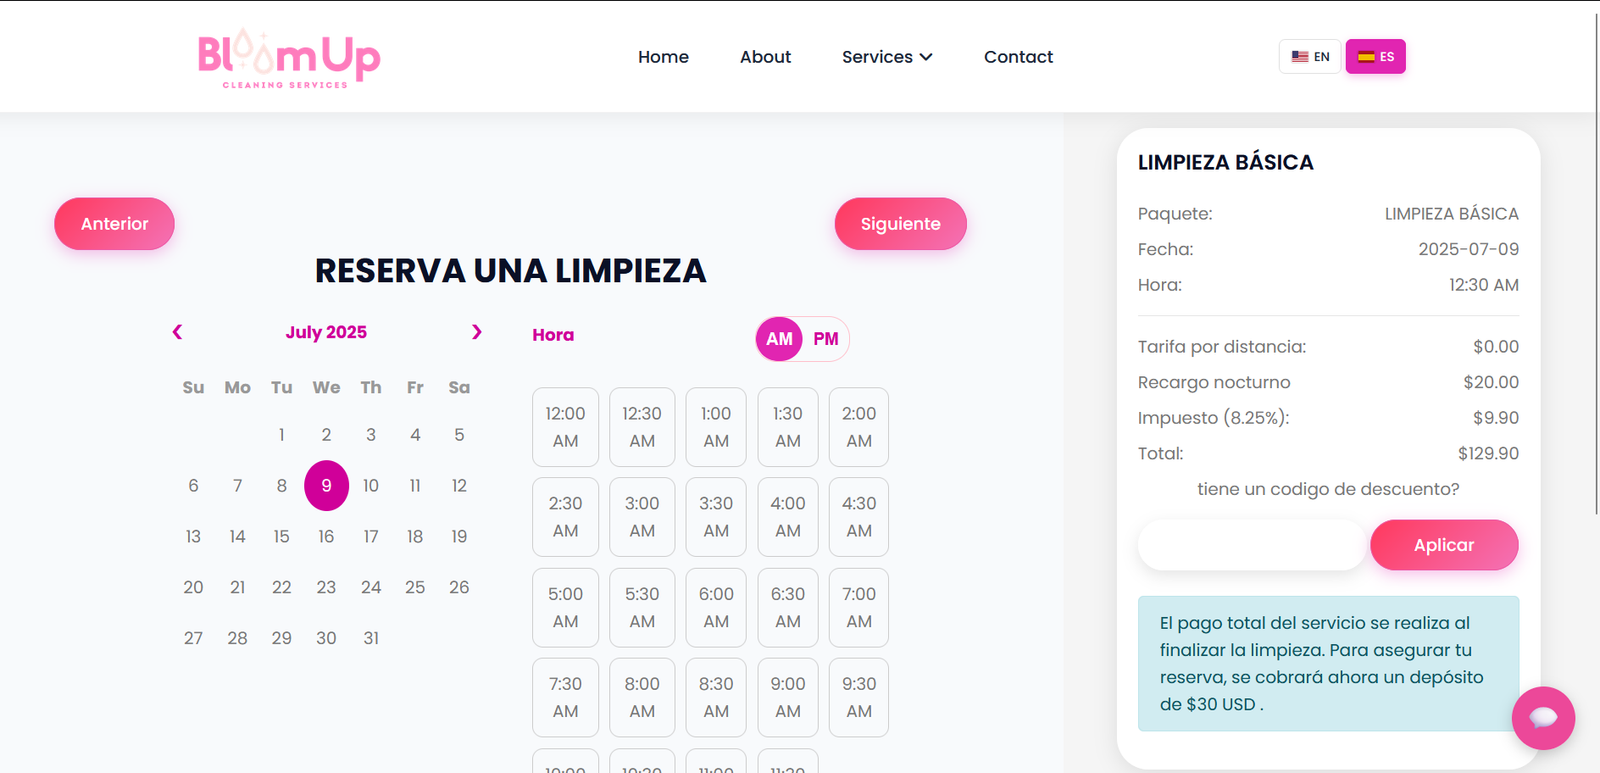The width and height of the screenshot is (1600, 773).
Task: Pick July 9 highlighted date
Action: pyautogui.click(x=326, y=486)
